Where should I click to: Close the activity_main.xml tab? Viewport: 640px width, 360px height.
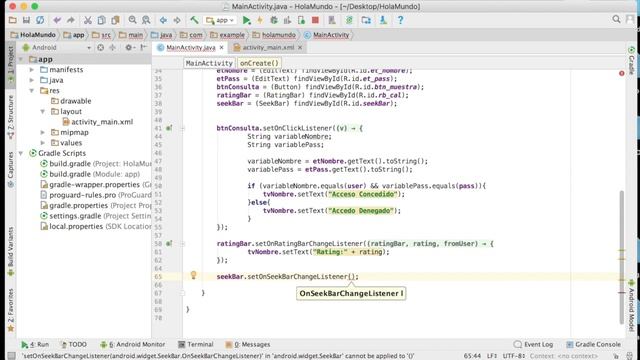[300, 47]
